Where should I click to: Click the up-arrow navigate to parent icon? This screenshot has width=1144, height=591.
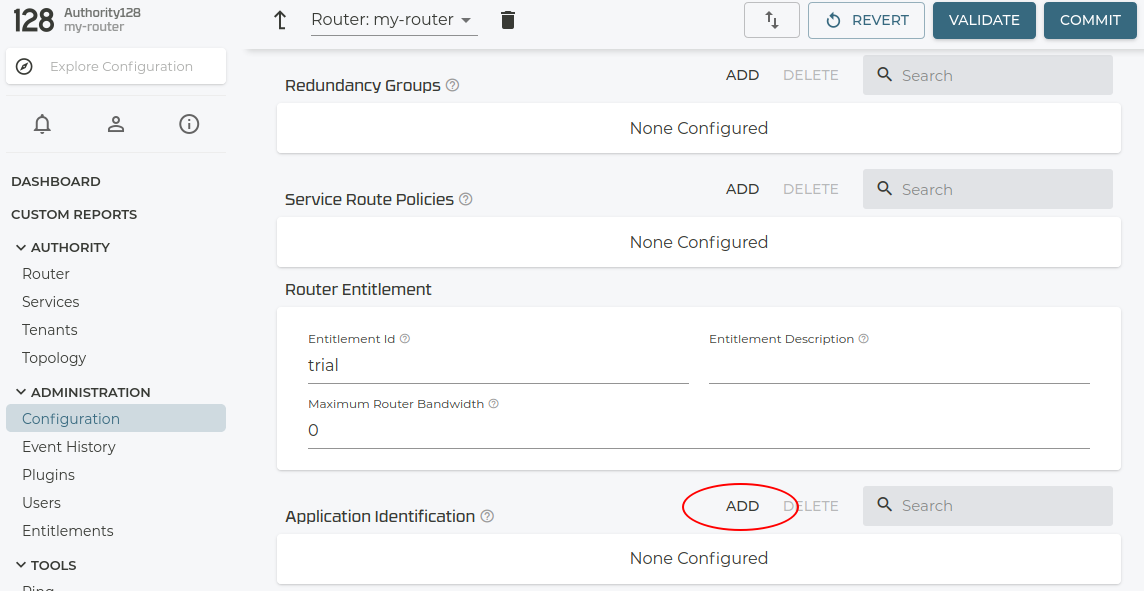(281, 20)
